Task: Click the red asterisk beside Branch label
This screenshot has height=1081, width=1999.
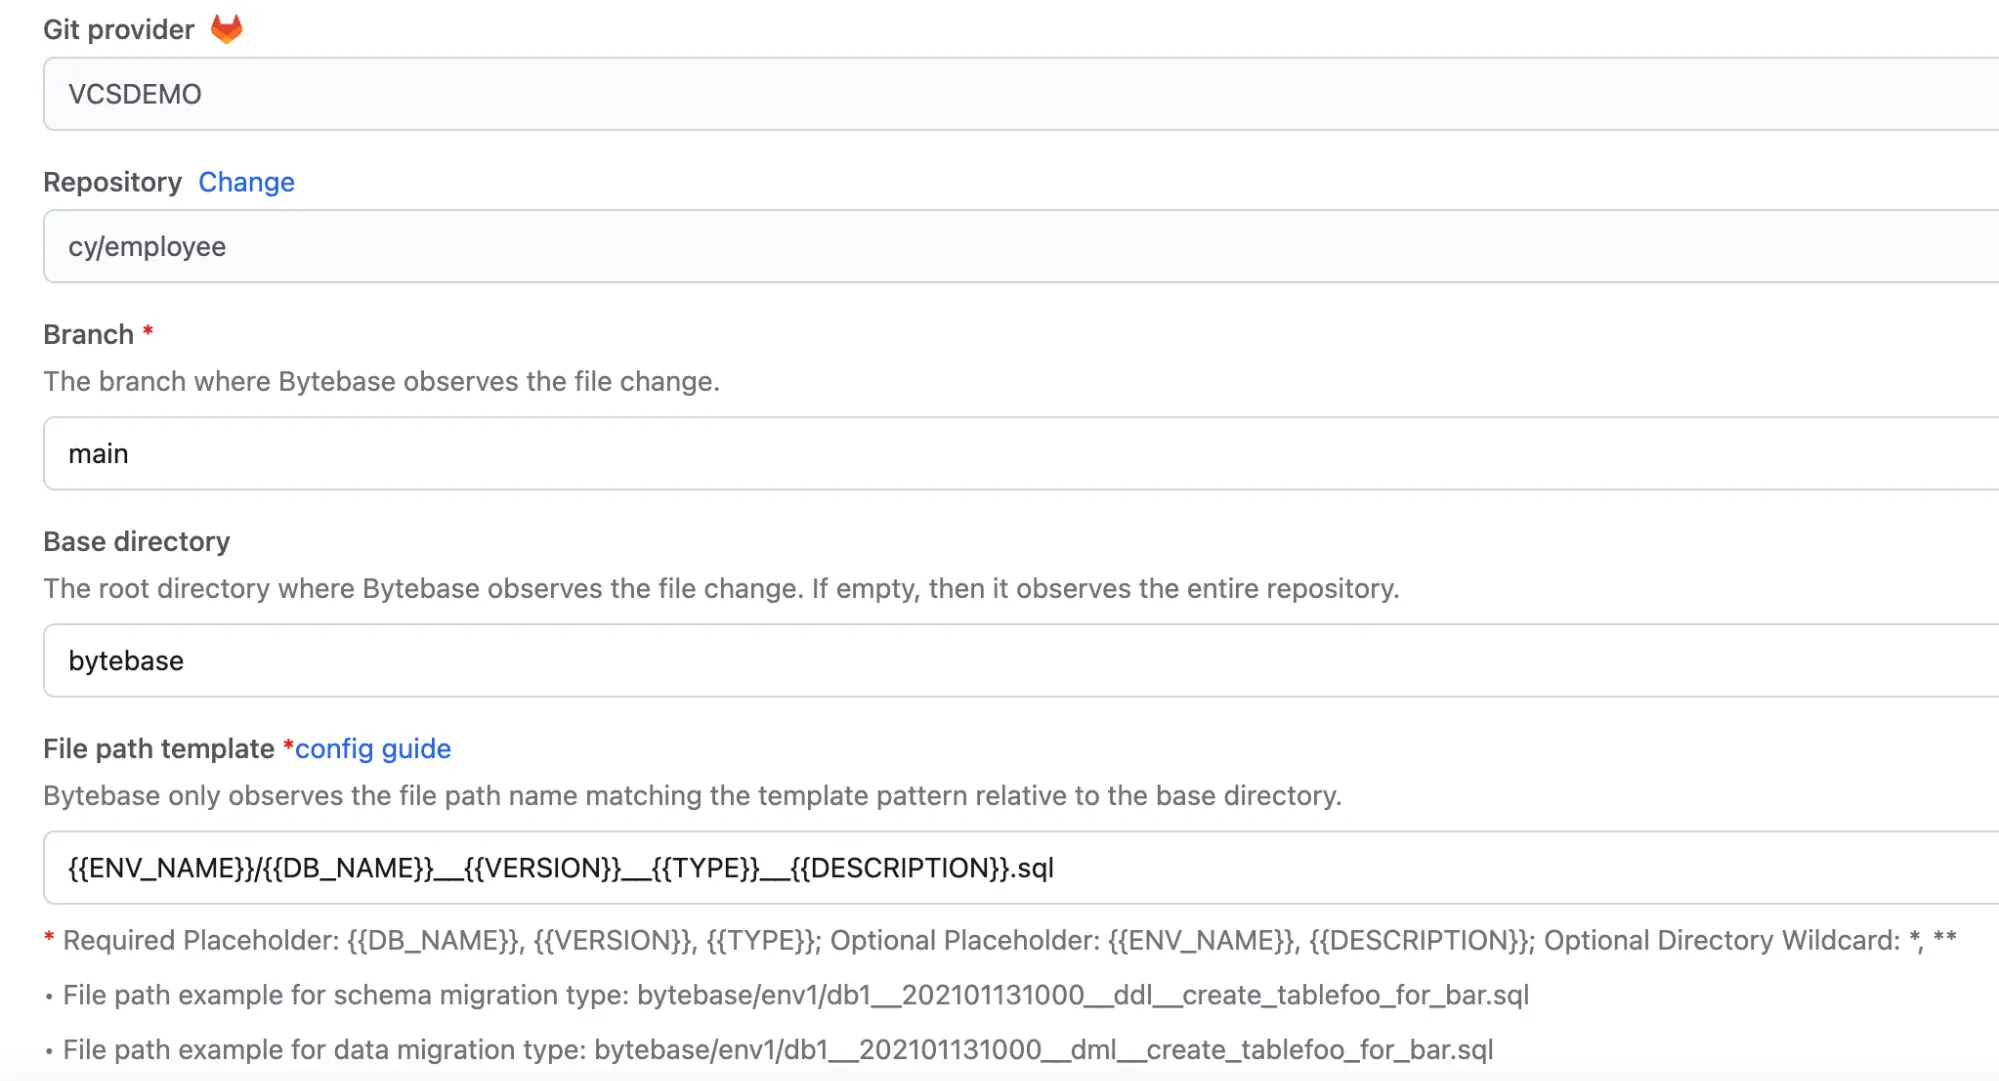Action: pyautogui.click(x=148, y=331)
